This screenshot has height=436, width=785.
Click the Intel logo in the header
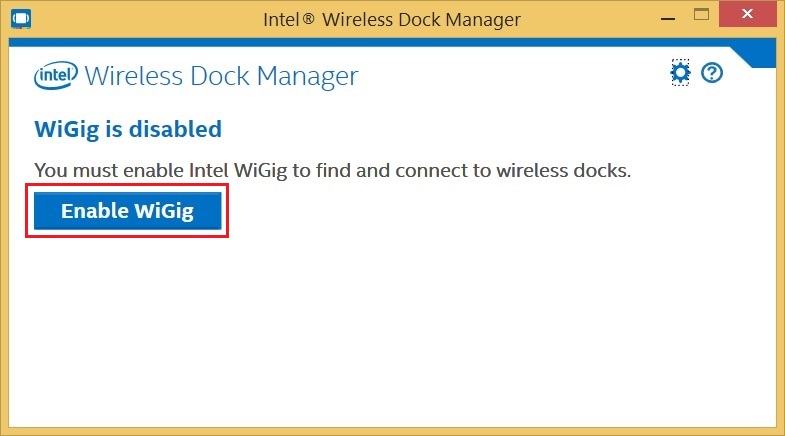(56, 75)
